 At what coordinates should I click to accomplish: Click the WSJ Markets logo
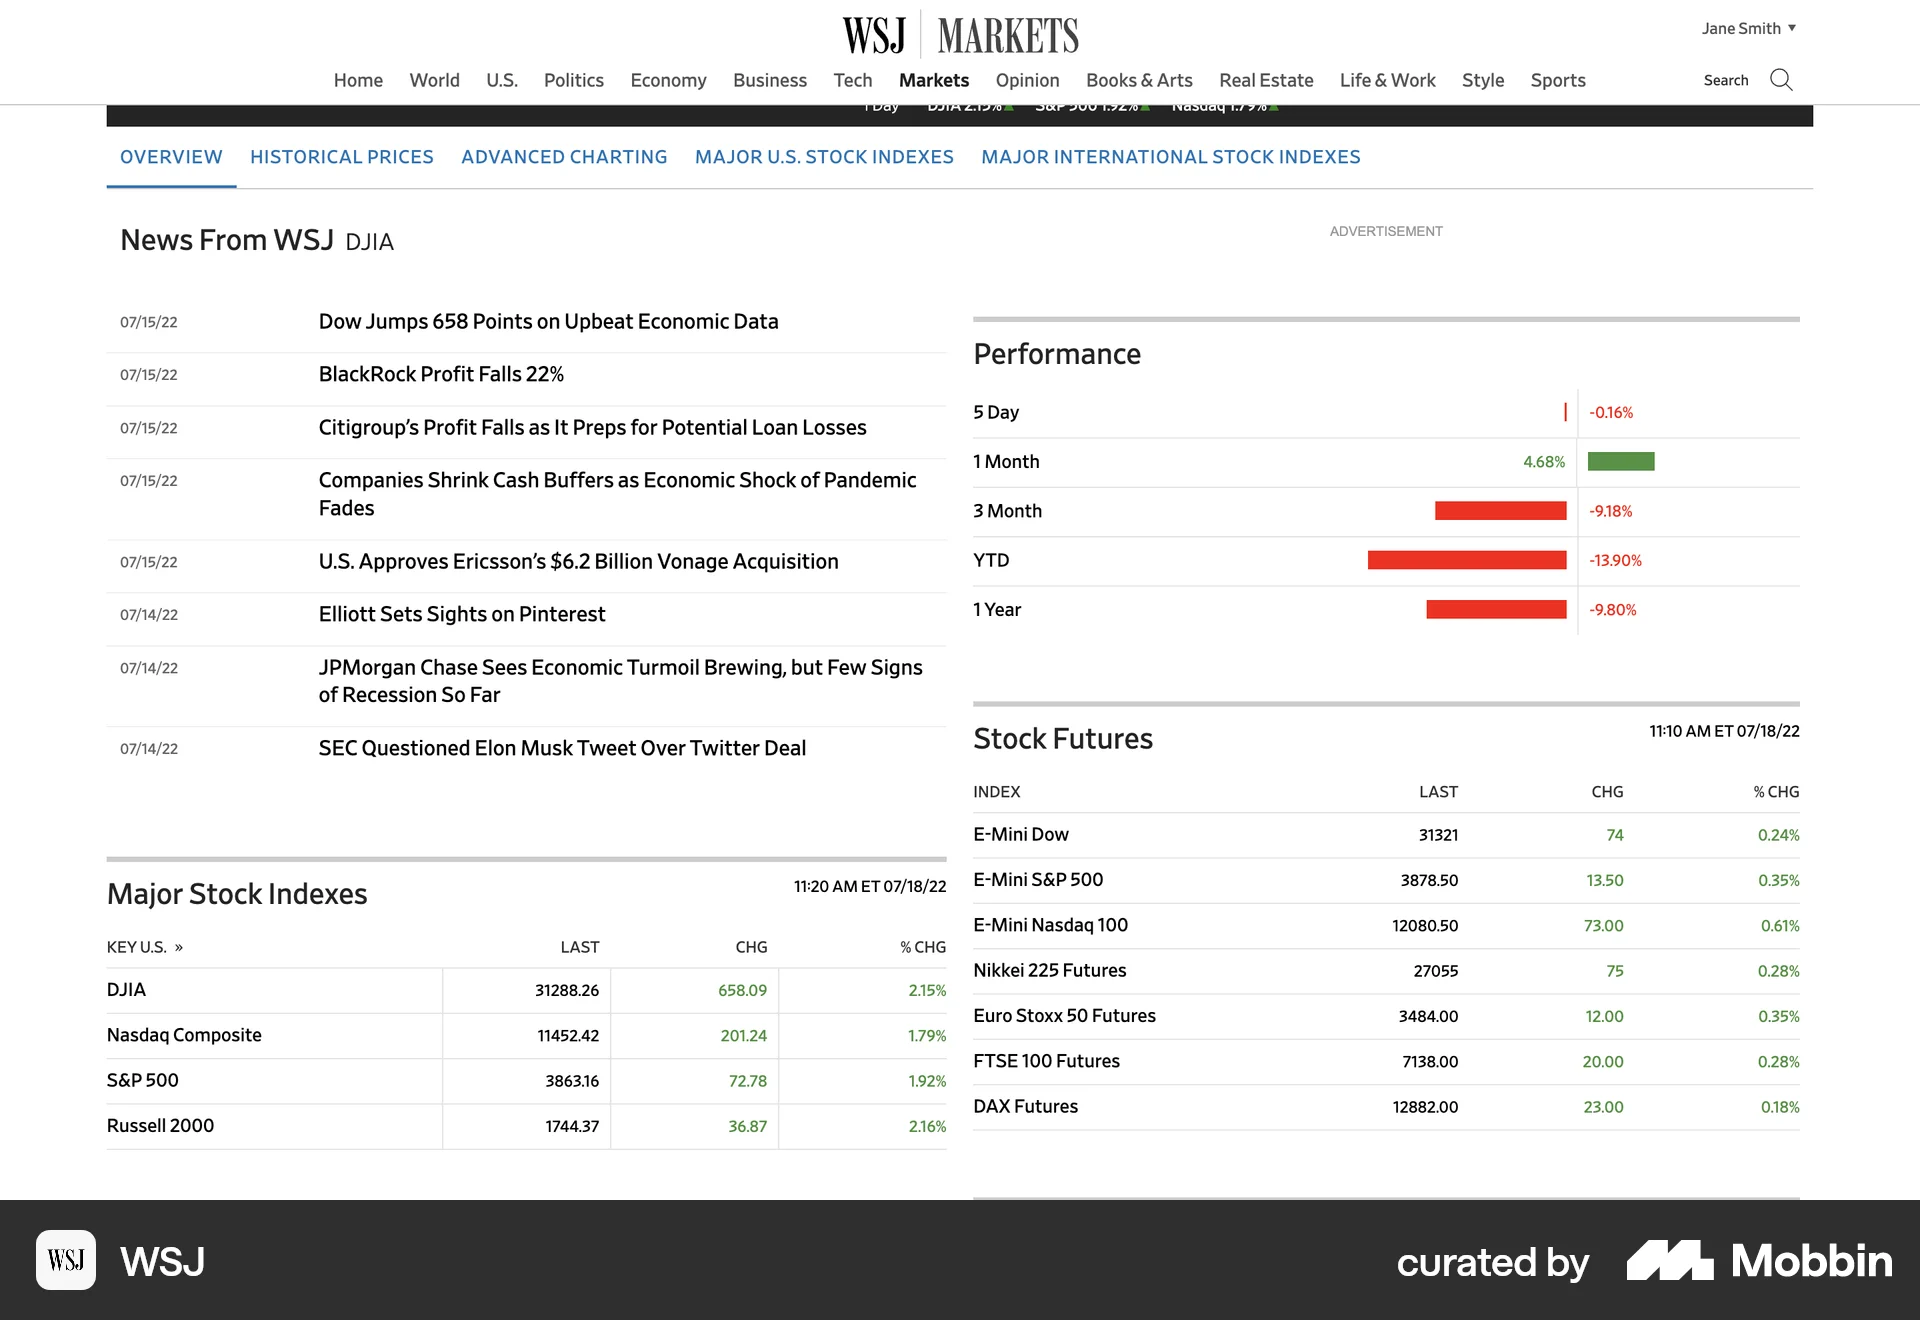coord(957,33)
